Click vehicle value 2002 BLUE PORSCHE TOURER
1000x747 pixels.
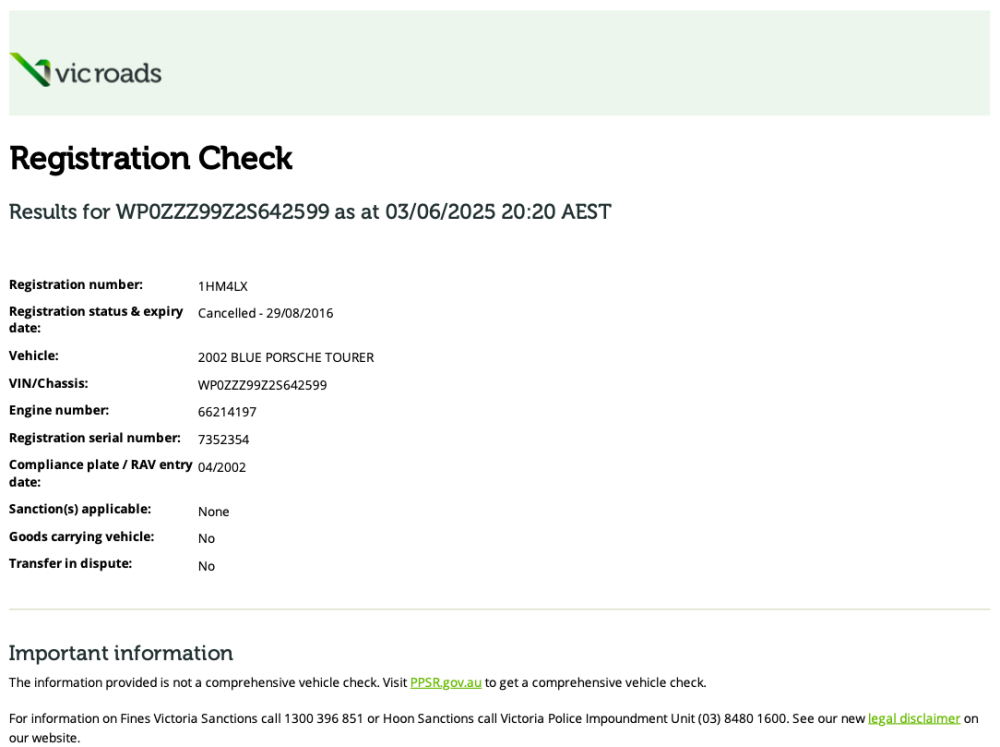(x=286, y=358)
